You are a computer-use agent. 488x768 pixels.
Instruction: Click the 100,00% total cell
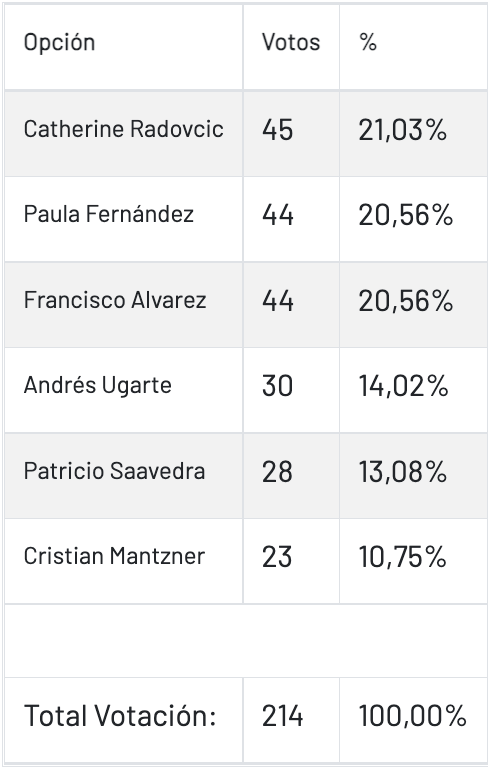(413, 716)
